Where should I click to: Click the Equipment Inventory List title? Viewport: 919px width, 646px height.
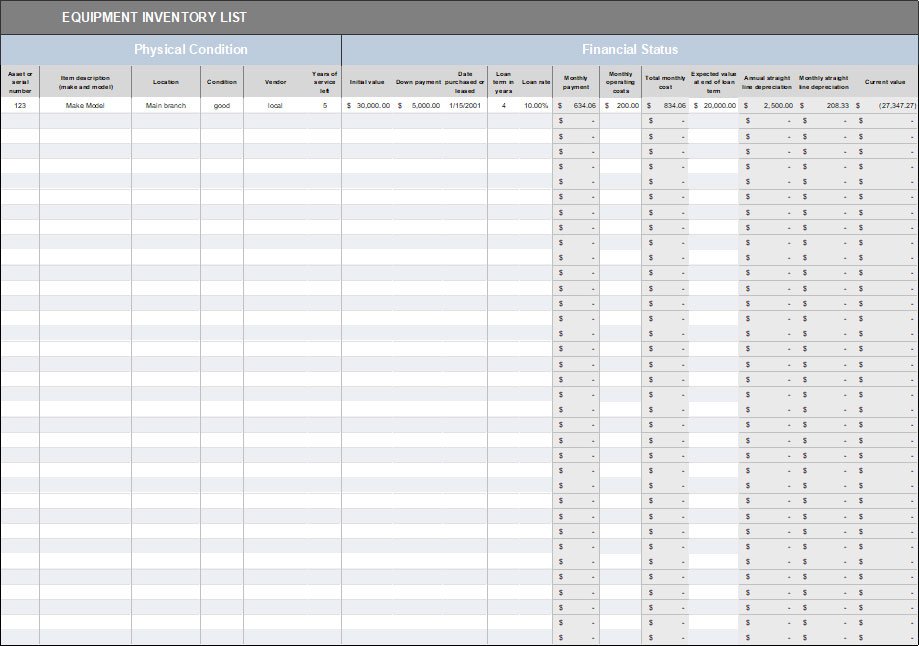[154, 17]
